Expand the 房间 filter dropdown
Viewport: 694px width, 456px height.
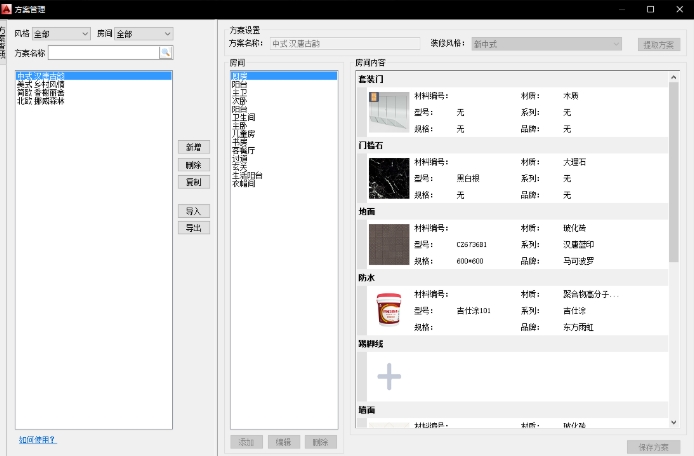point(144,34)
